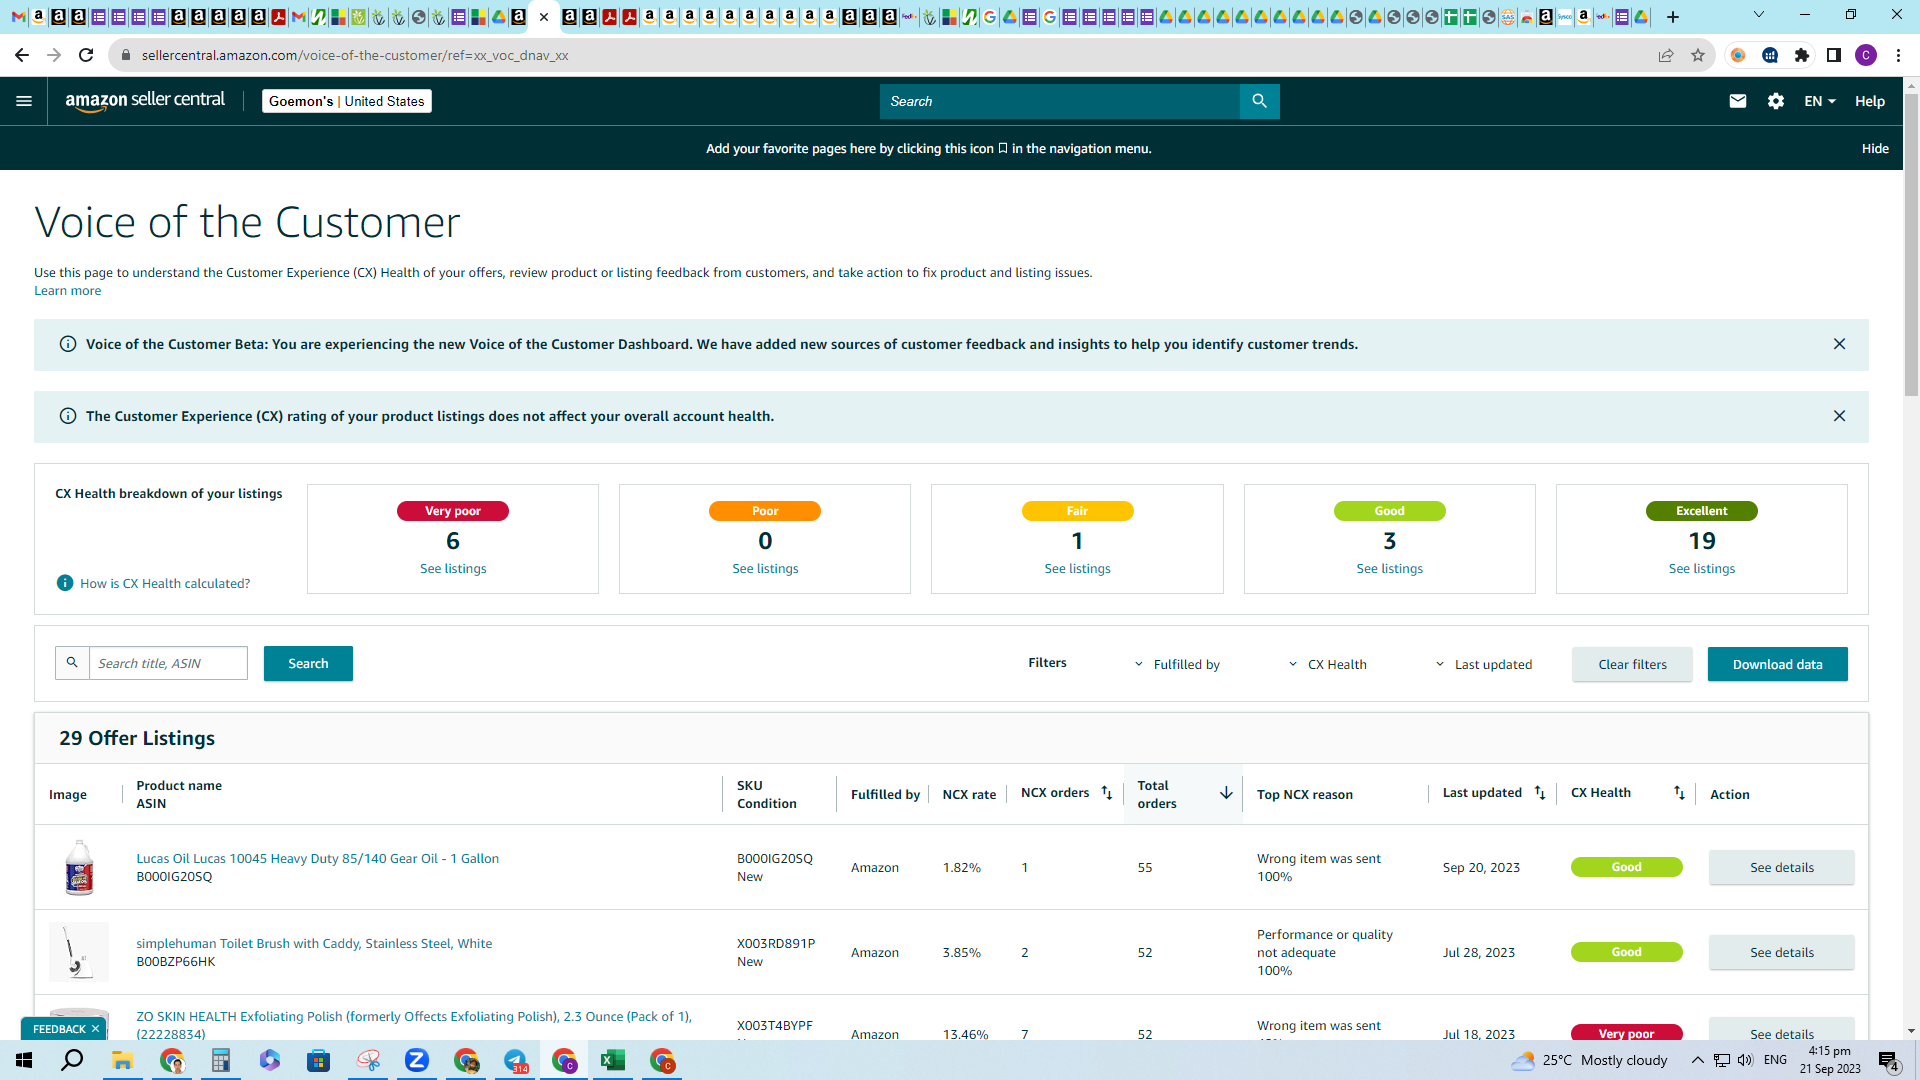Open Windows Start menu

click(x=24, y=1060)
